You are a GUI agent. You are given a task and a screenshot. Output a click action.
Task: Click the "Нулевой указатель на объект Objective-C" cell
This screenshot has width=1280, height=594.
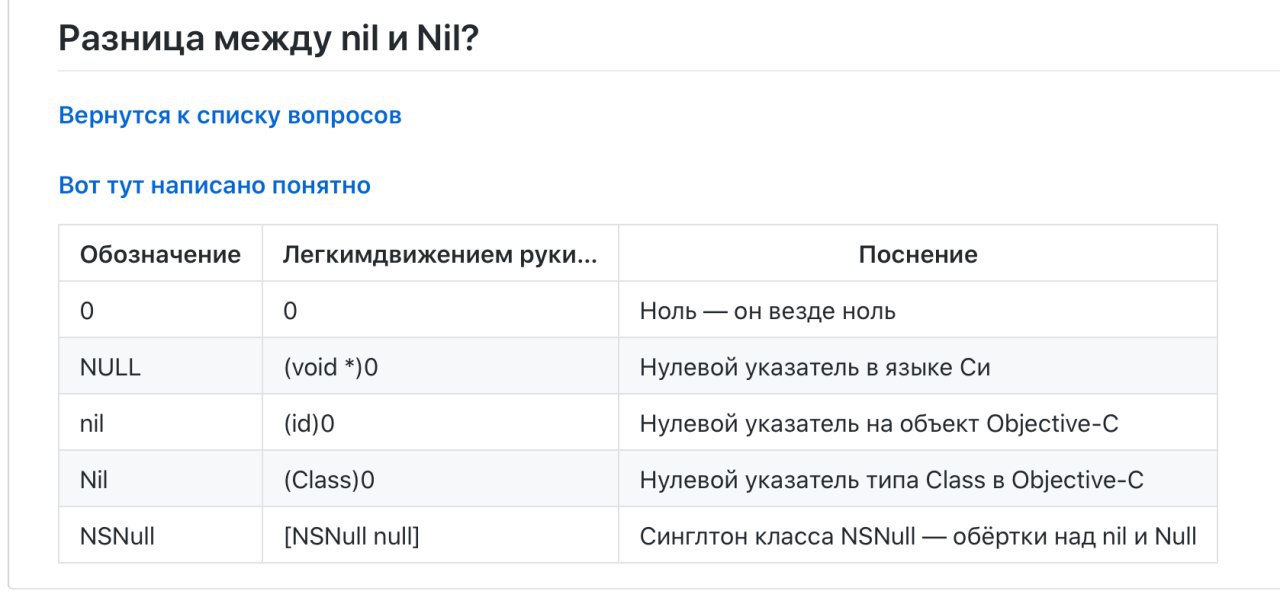(x=918, y=423)
